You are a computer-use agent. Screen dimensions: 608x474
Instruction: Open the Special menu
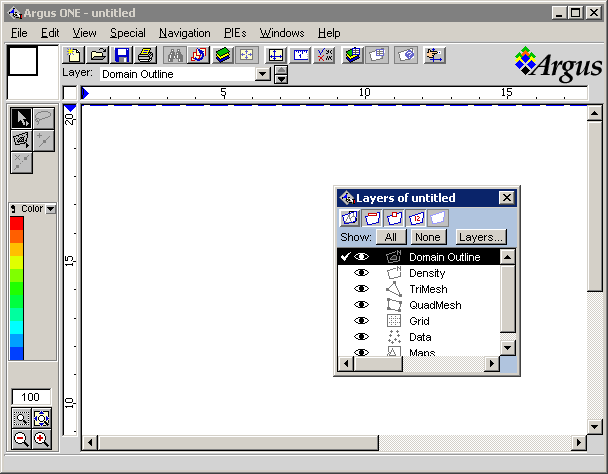point(128,33)
